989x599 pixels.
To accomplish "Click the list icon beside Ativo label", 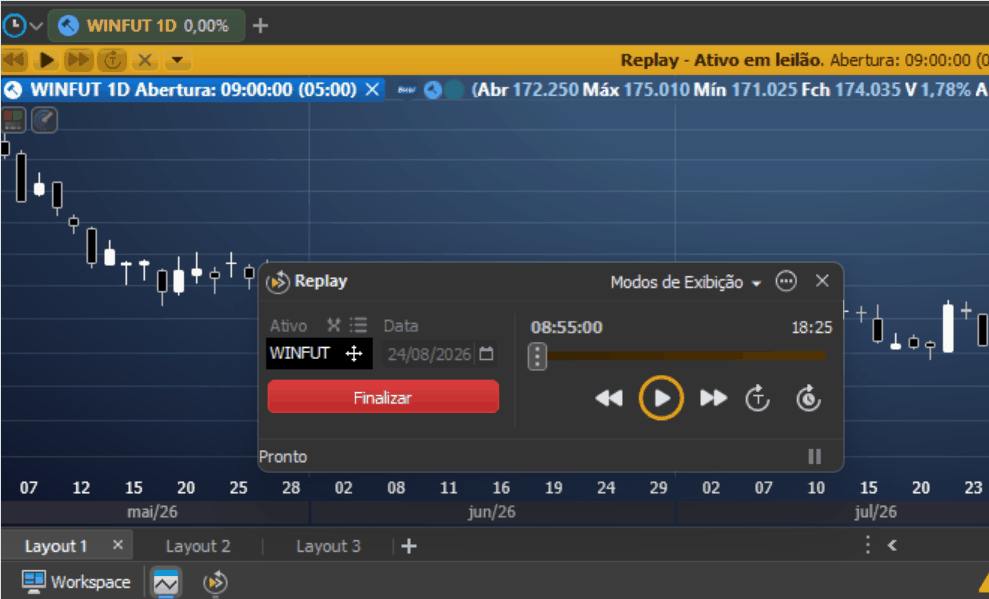I will [x=358, y=325].
